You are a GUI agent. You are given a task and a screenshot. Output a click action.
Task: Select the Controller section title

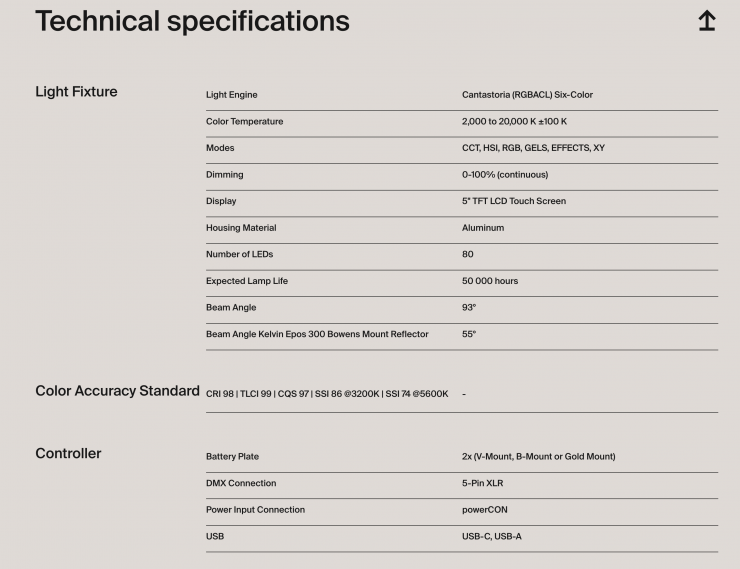tap(68, 454)
